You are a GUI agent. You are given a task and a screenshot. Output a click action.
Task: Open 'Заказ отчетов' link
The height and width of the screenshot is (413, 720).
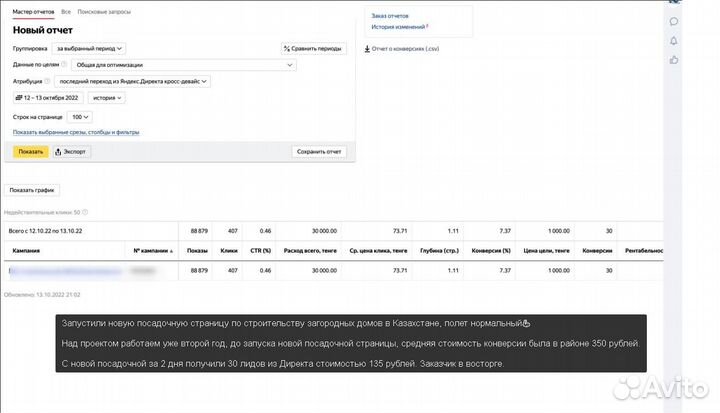389,16
